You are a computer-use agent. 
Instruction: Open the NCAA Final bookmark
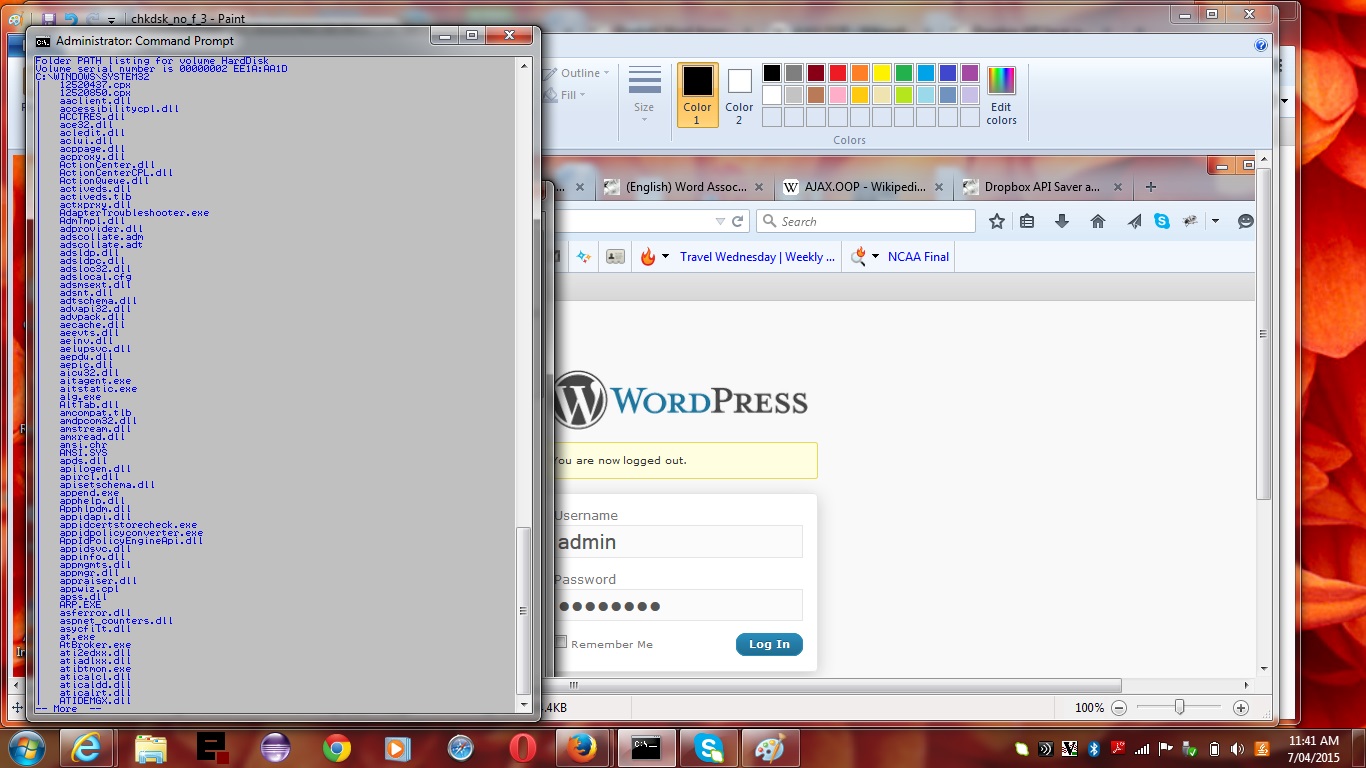918,257
